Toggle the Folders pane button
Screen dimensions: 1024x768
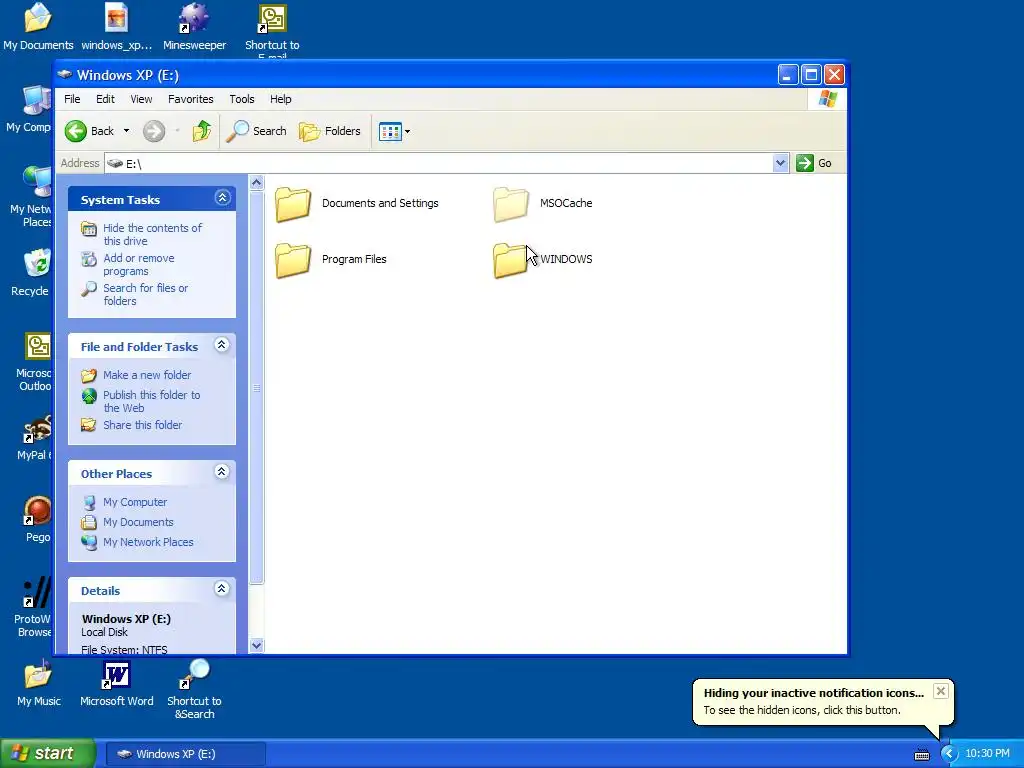click(x=330, y=131)
